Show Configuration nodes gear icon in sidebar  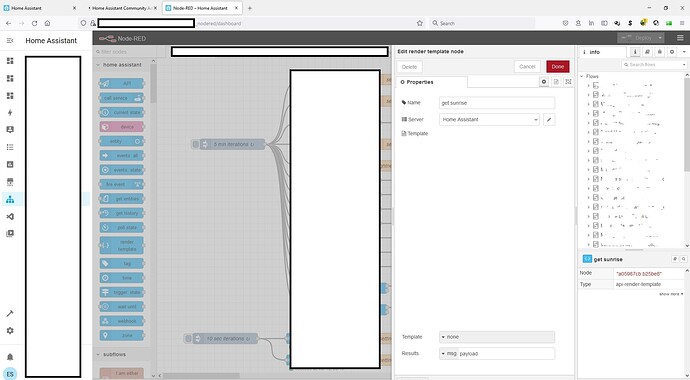click(672, 52)
